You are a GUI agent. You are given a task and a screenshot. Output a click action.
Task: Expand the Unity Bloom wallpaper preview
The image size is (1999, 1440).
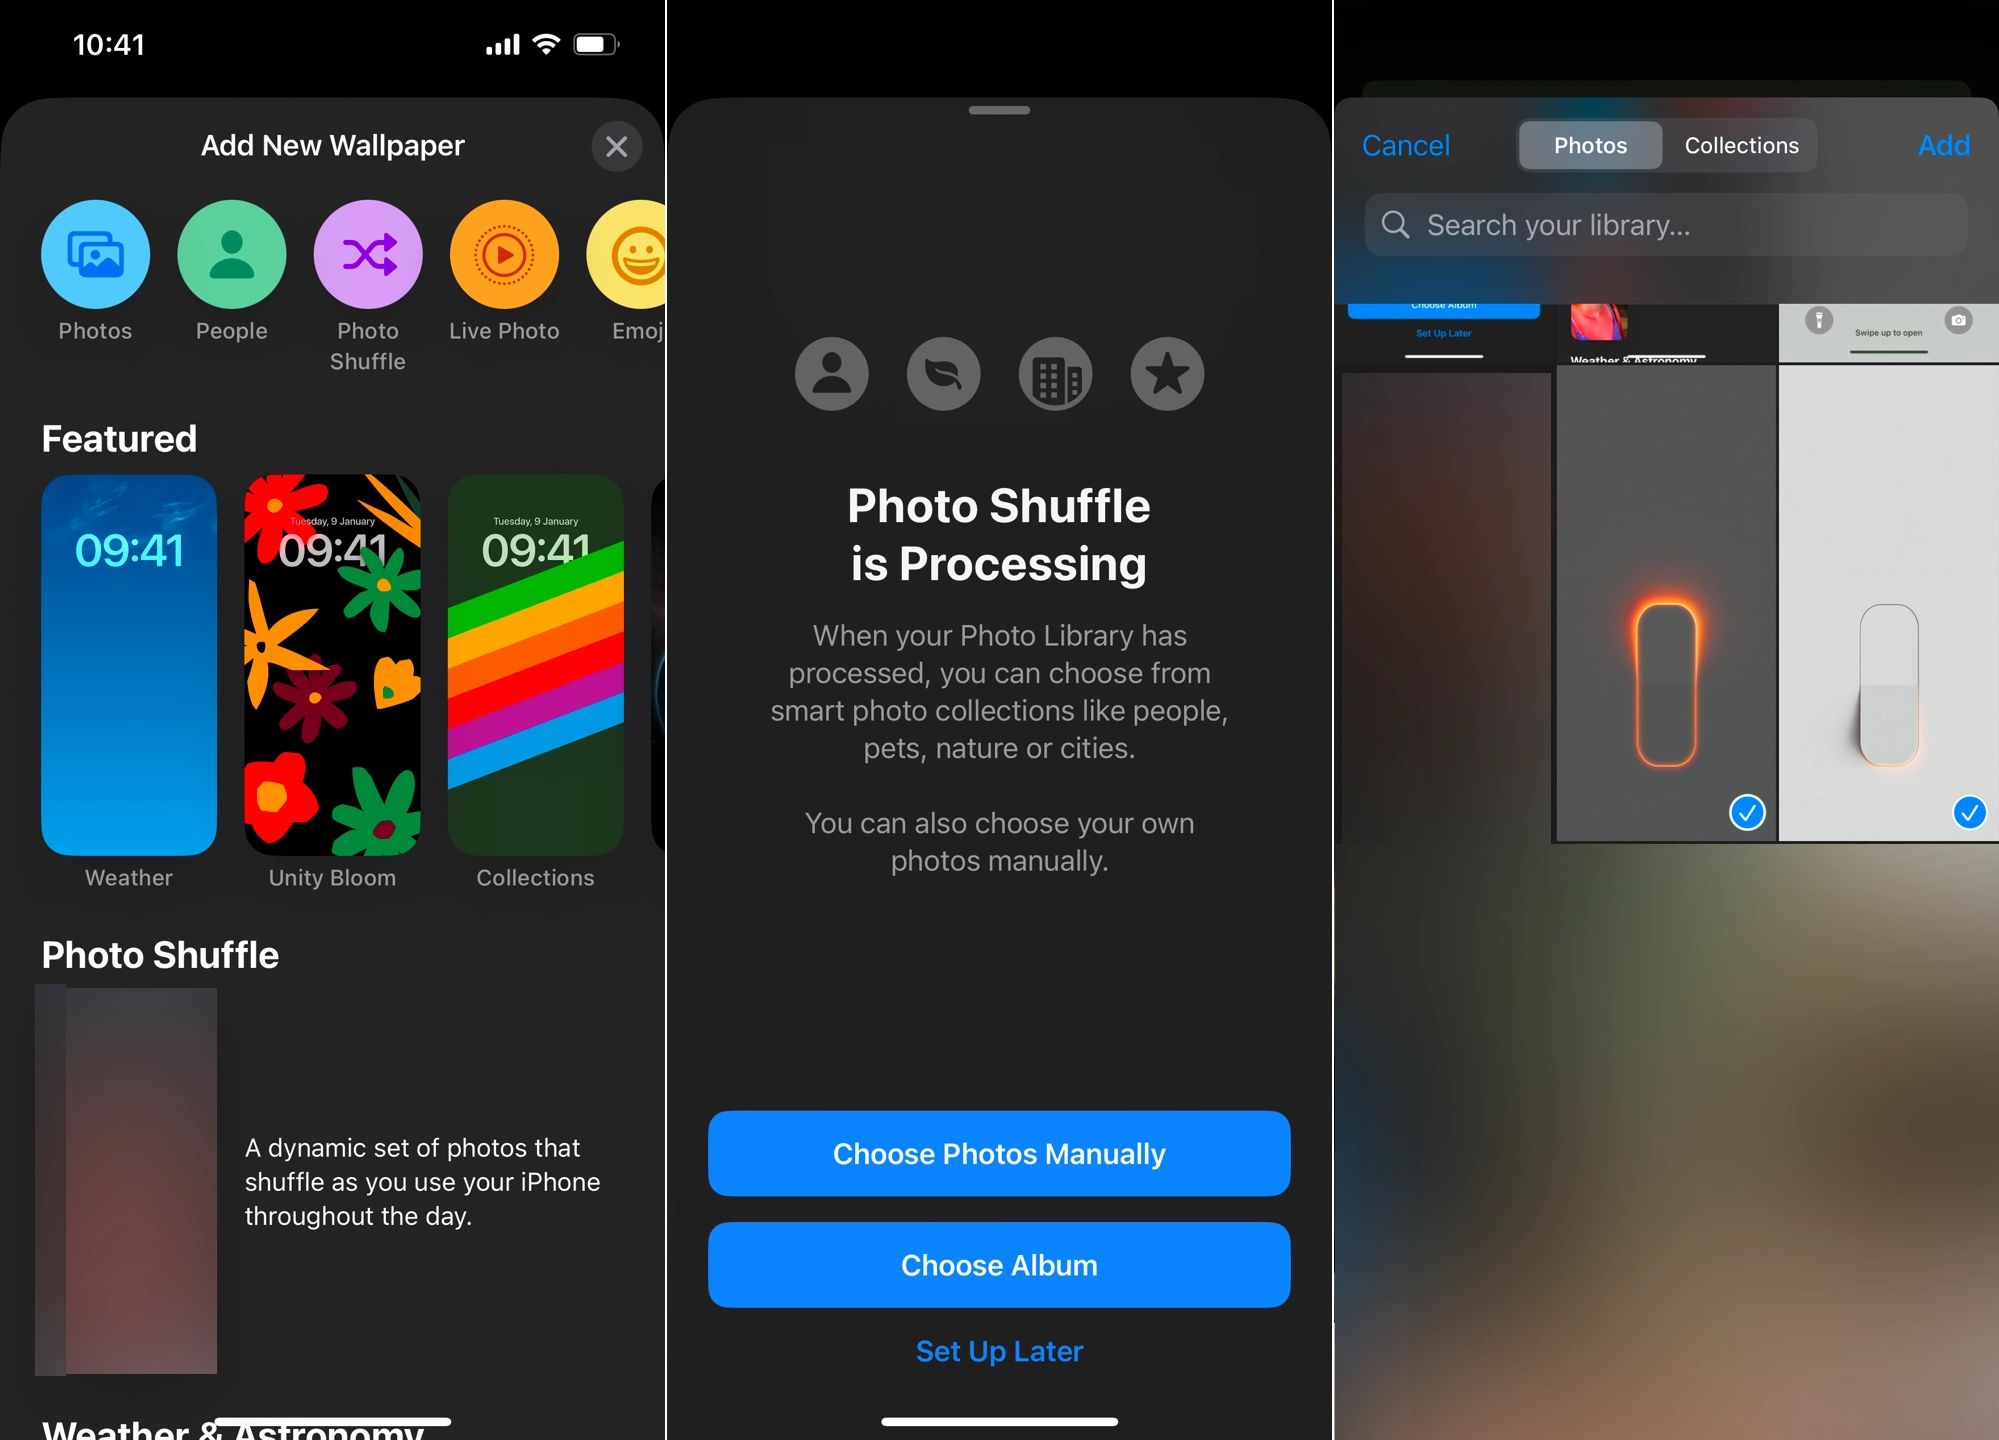click(x=331, y=663)
